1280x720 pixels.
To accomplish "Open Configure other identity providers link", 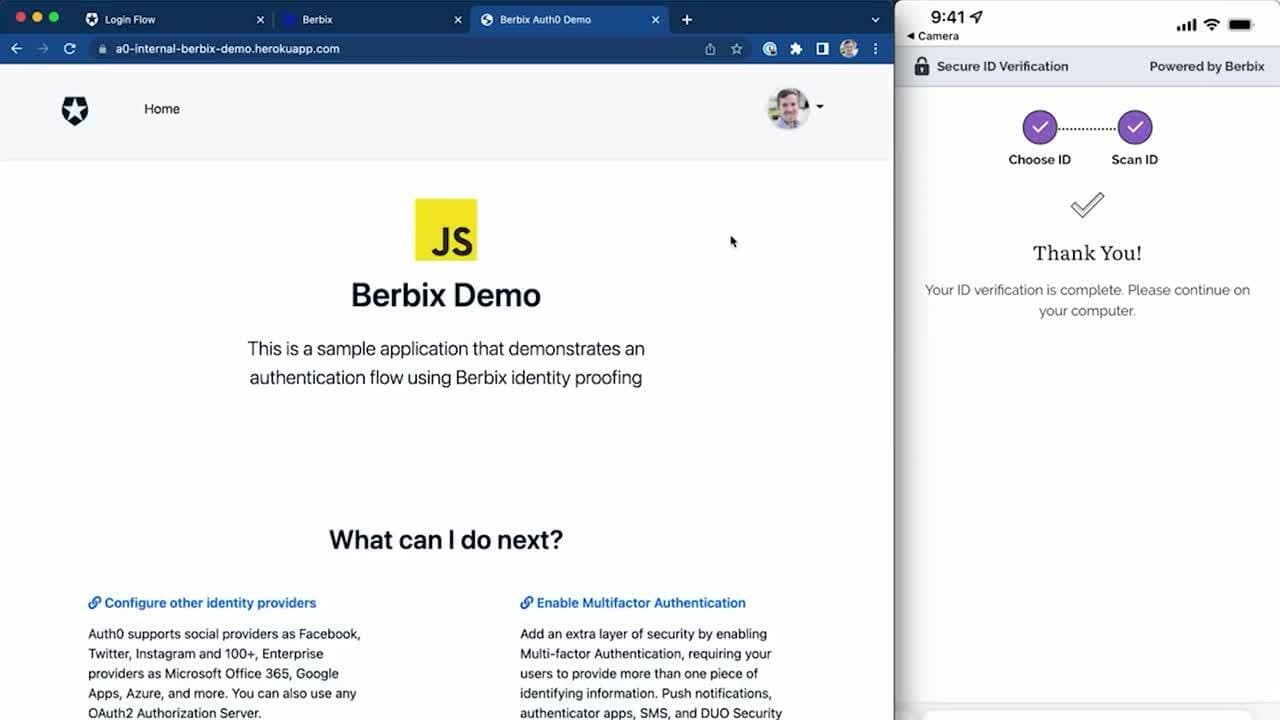I will (x=210, y=603).
